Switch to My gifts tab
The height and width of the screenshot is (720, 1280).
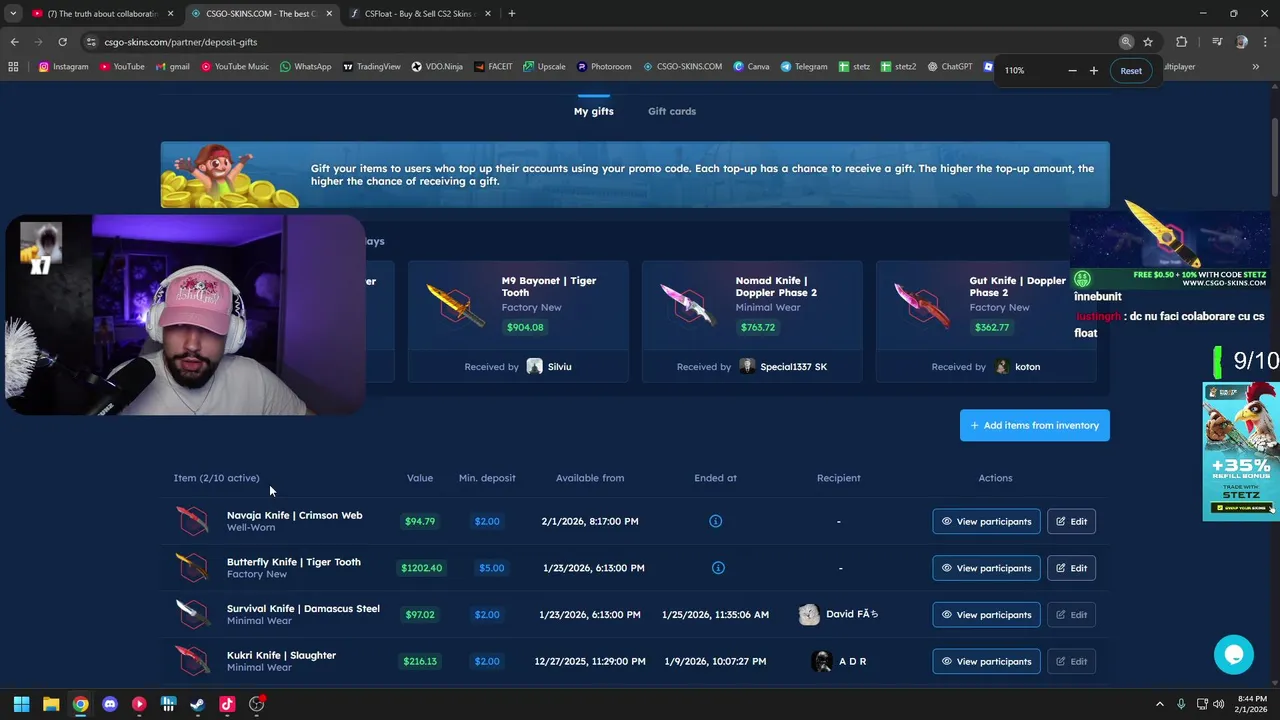coord(594,111)
